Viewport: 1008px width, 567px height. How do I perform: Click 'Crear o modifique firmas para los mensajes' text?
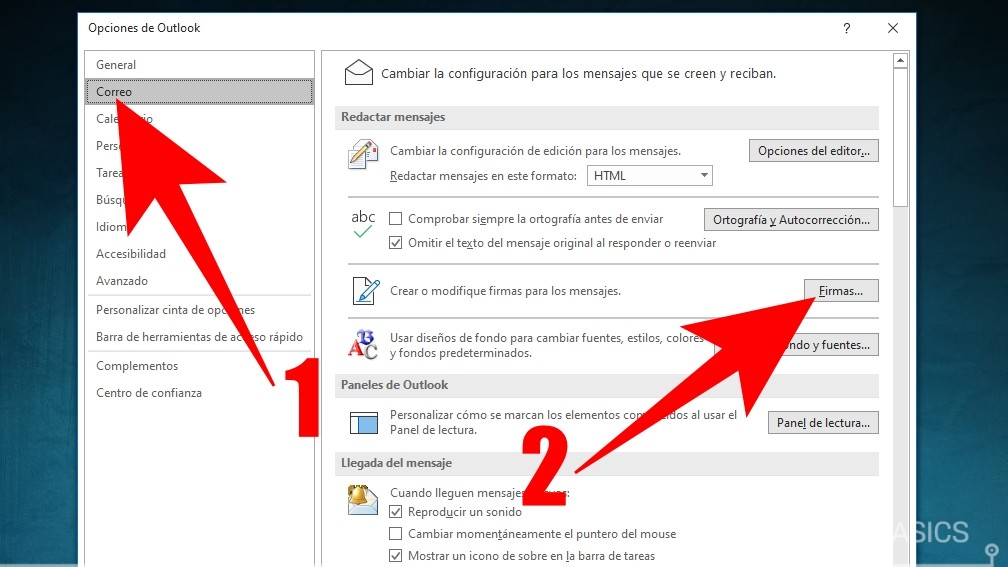coord(505,291)
